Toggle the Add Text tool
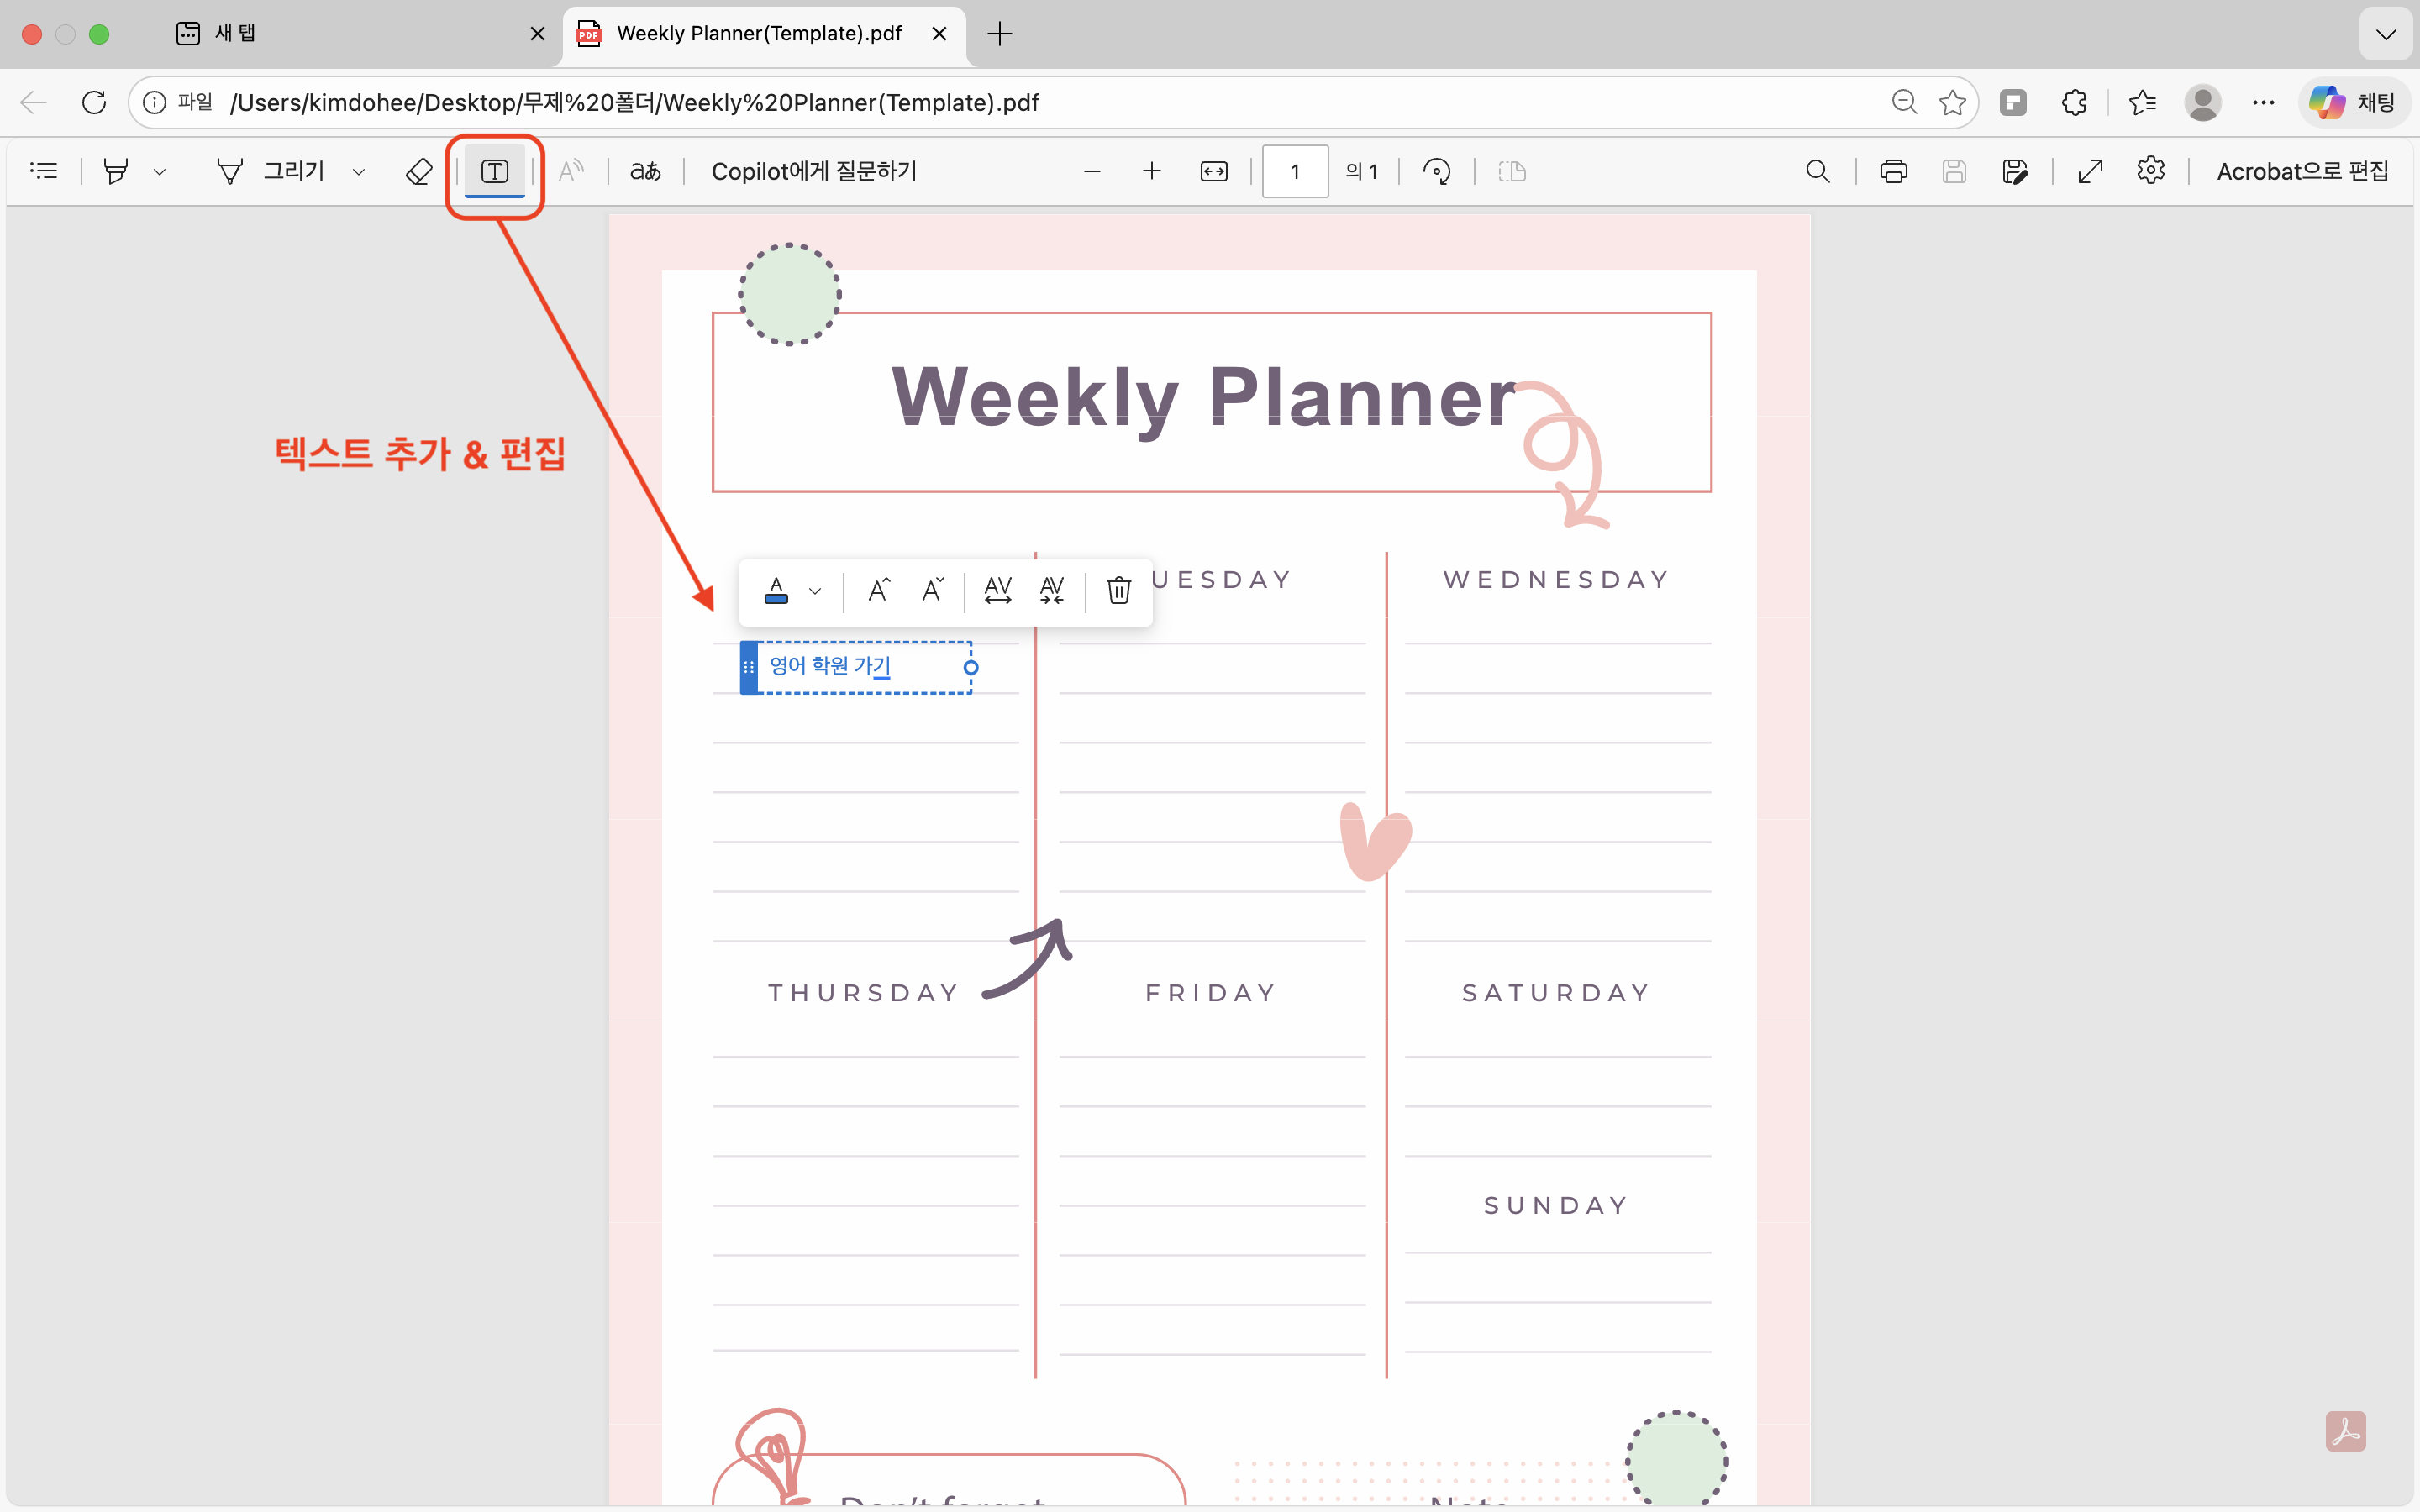 coord(494,171)
